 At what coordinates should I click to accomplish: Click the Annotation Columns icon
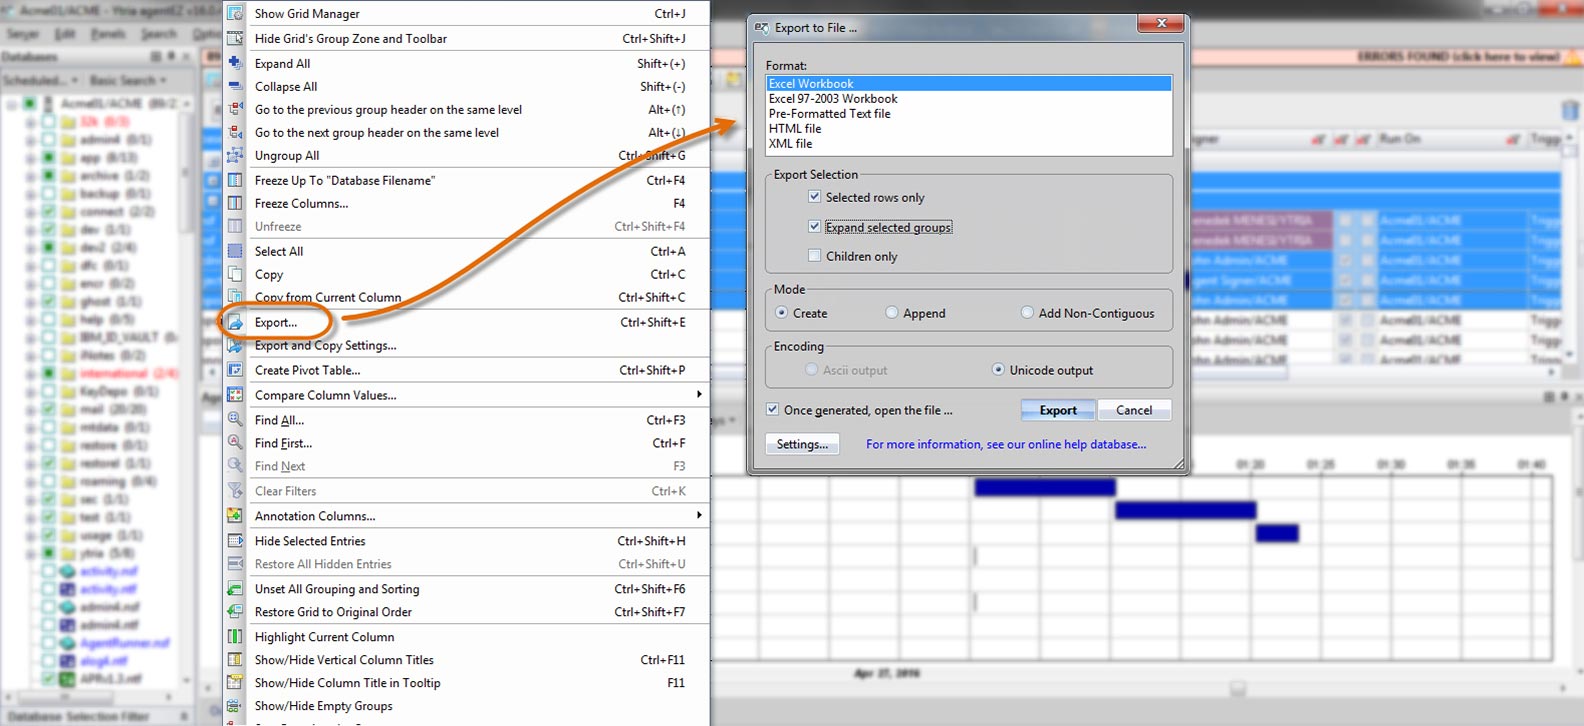235,516
